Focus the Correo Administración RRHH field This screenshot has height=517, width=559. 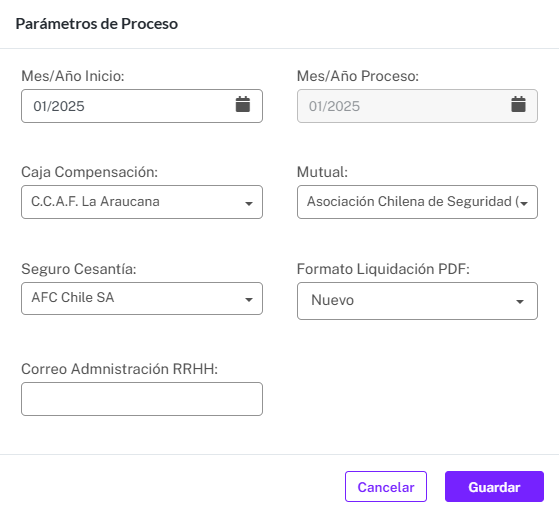(x=142, y=399)
